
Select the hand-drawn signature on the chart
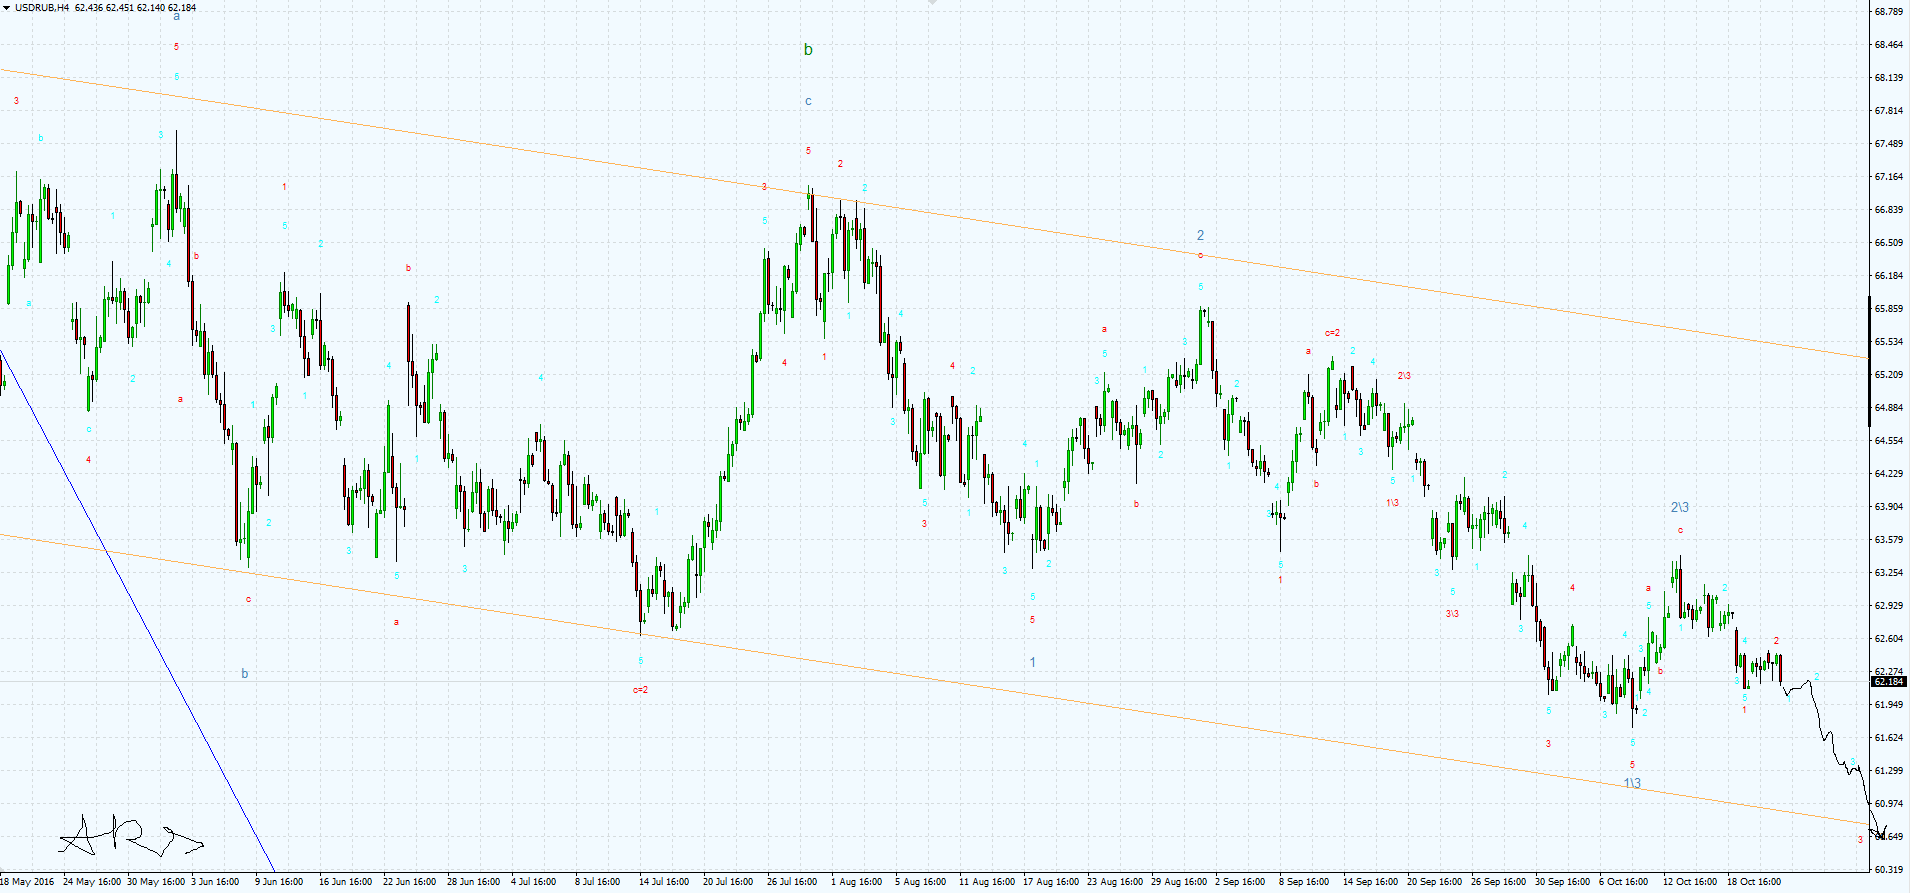point(130,836)
